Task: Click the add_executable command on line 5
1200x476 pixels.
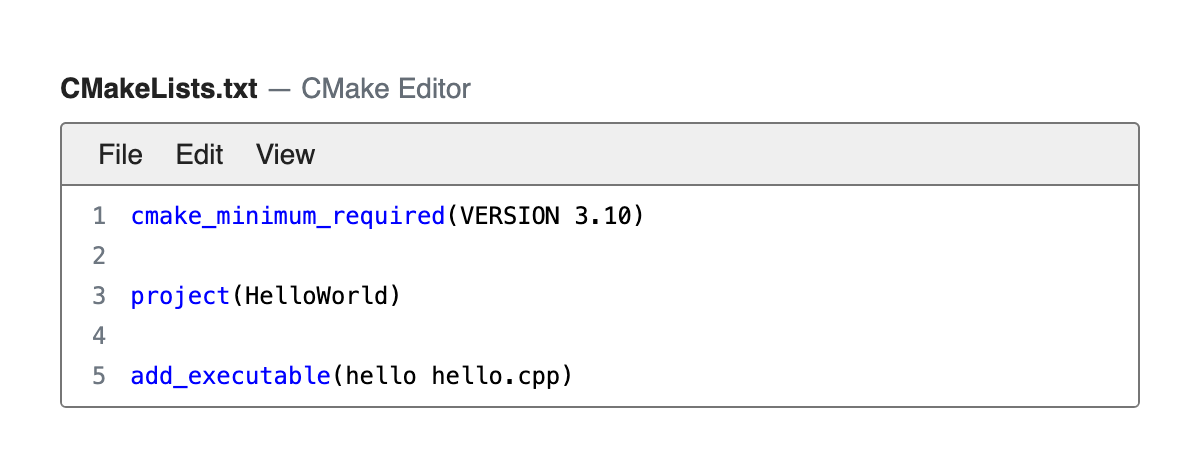Action: 231,377
